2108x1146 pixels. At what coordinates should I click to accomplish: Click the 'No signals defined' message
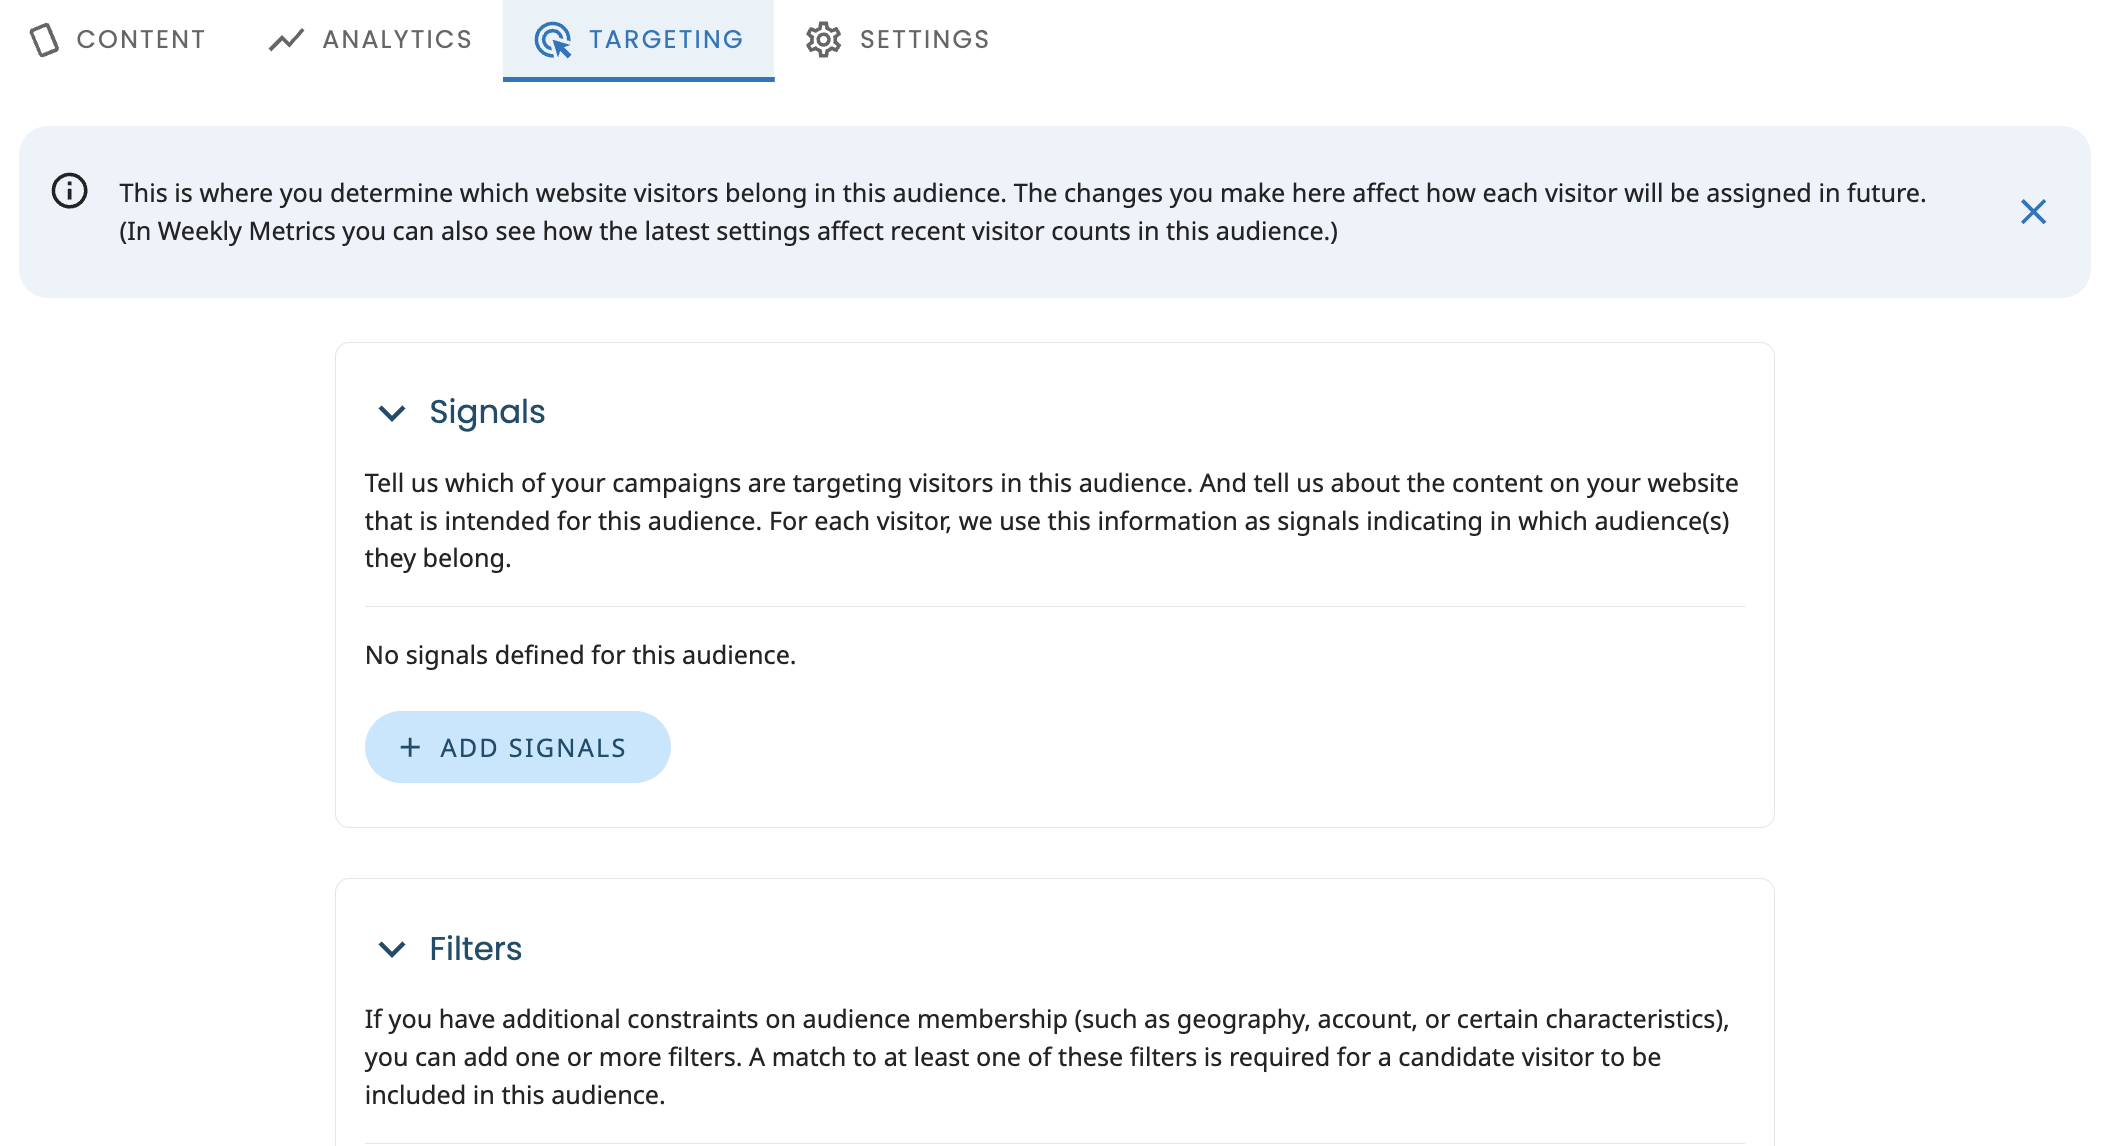click(580, 655)
